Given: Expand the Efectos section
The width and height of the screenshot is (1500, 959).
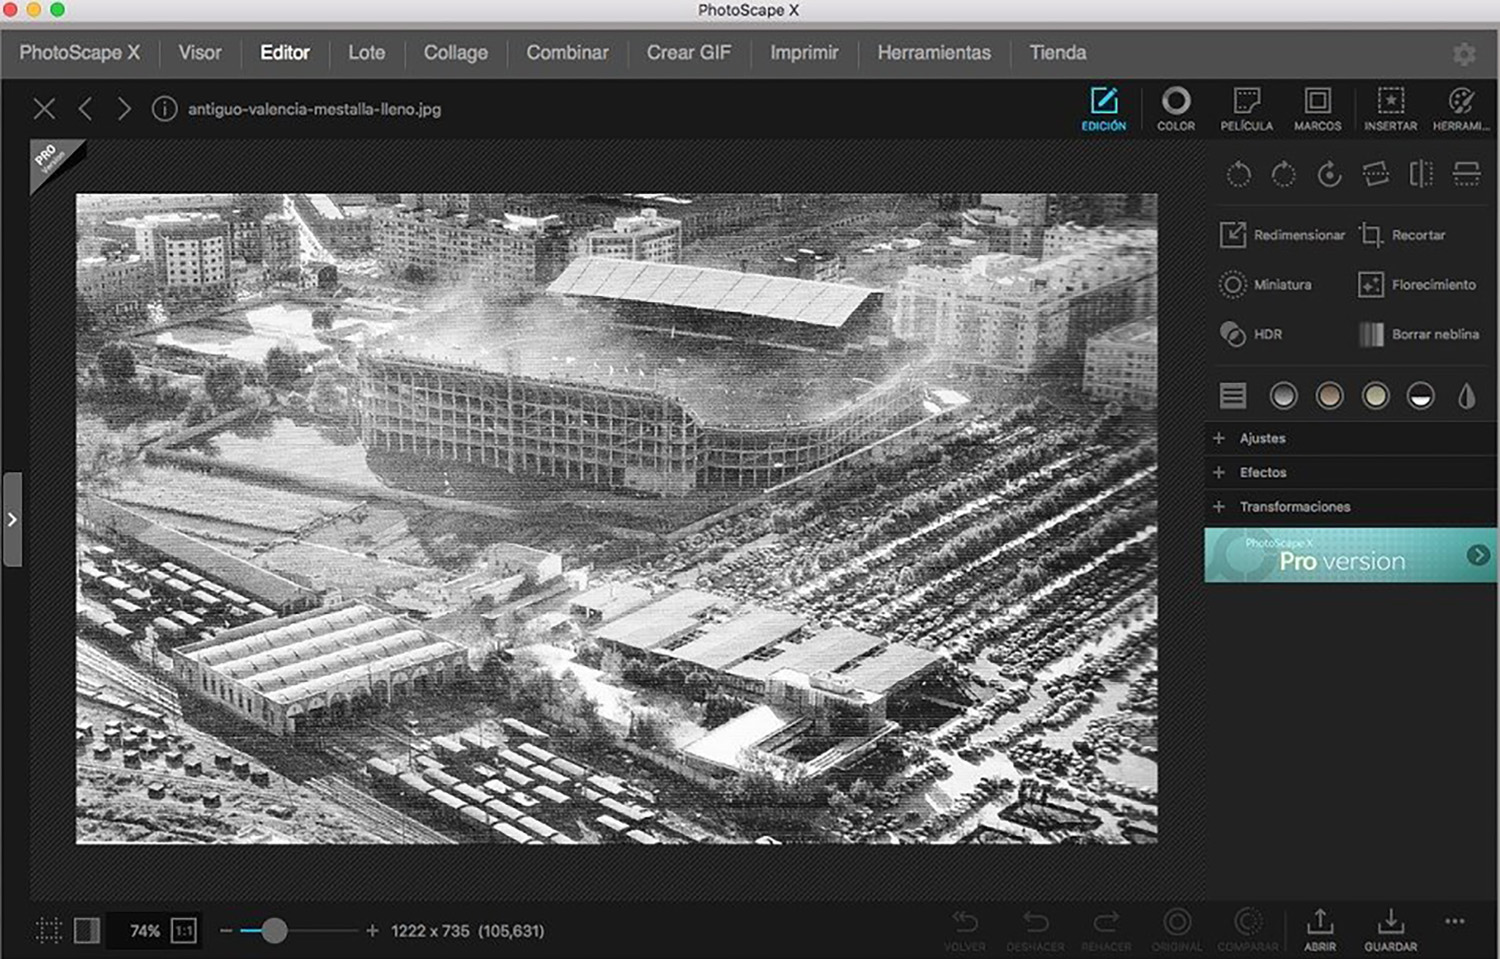Looking at the screenshot, I should coord(1350,472).
